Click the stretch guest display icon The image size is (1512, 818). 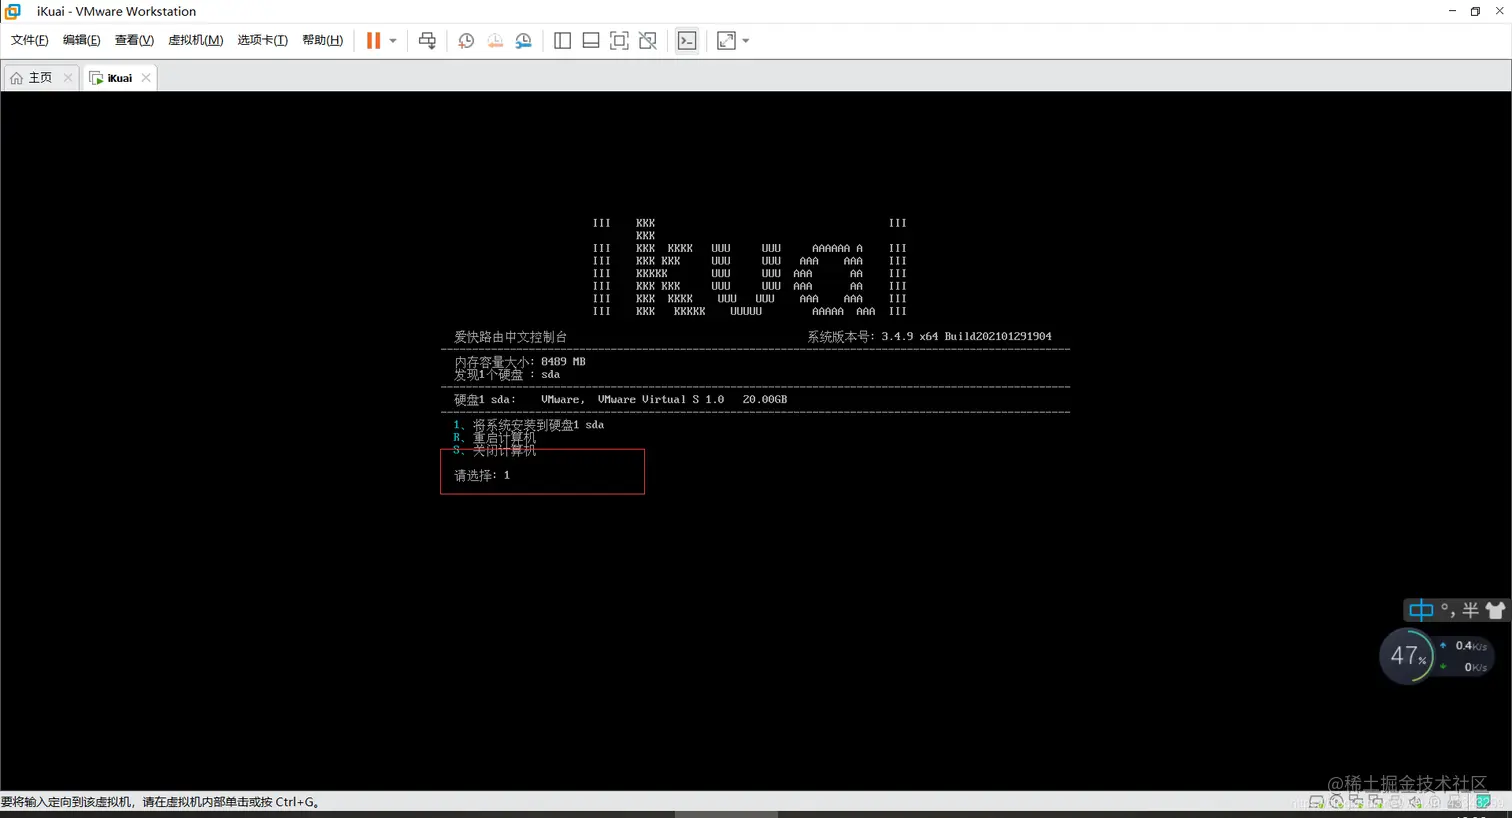pyautogui.click(x=726, y=40)
